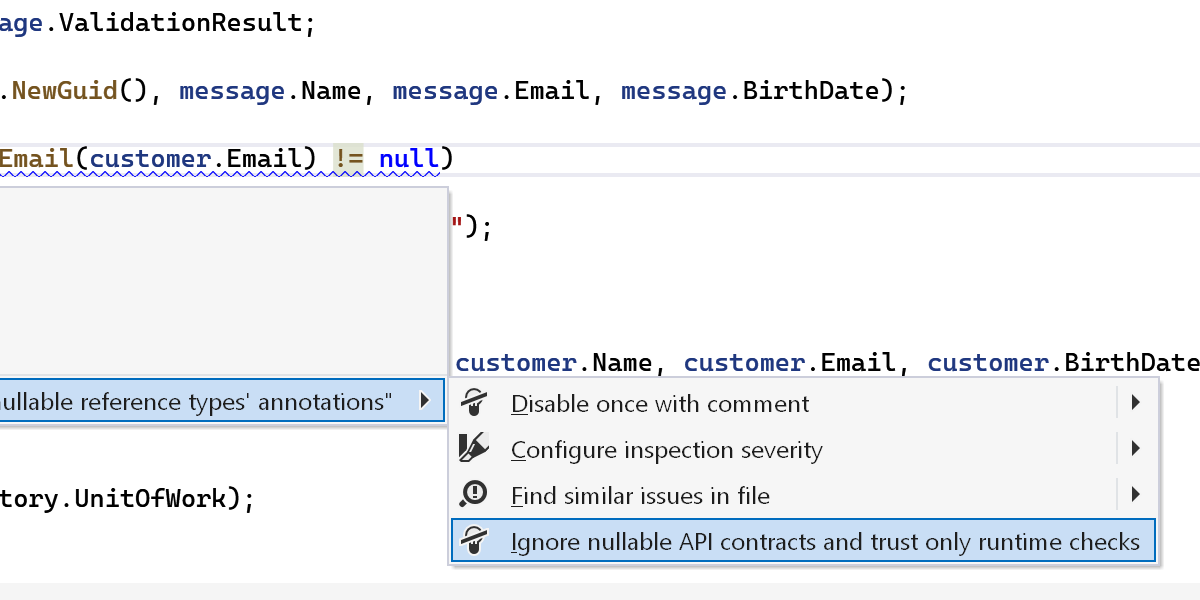This screenshot has height=600, width=1200.
Task: Select Ignore nullable API contracts and trust runtime checks
Action: (825, 542)
